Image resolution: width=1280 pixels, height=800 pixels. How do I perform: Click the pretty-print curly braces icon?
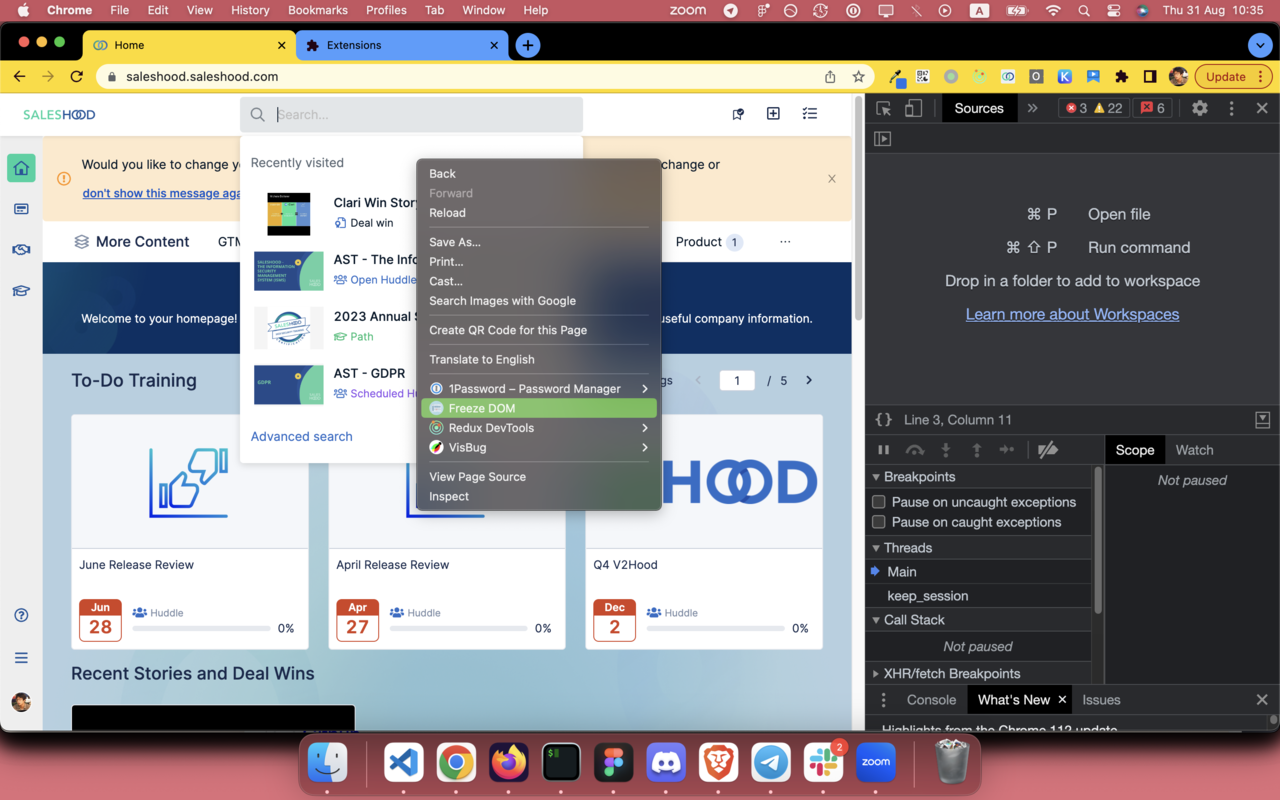pyautogui.click(x=883, y=420)
